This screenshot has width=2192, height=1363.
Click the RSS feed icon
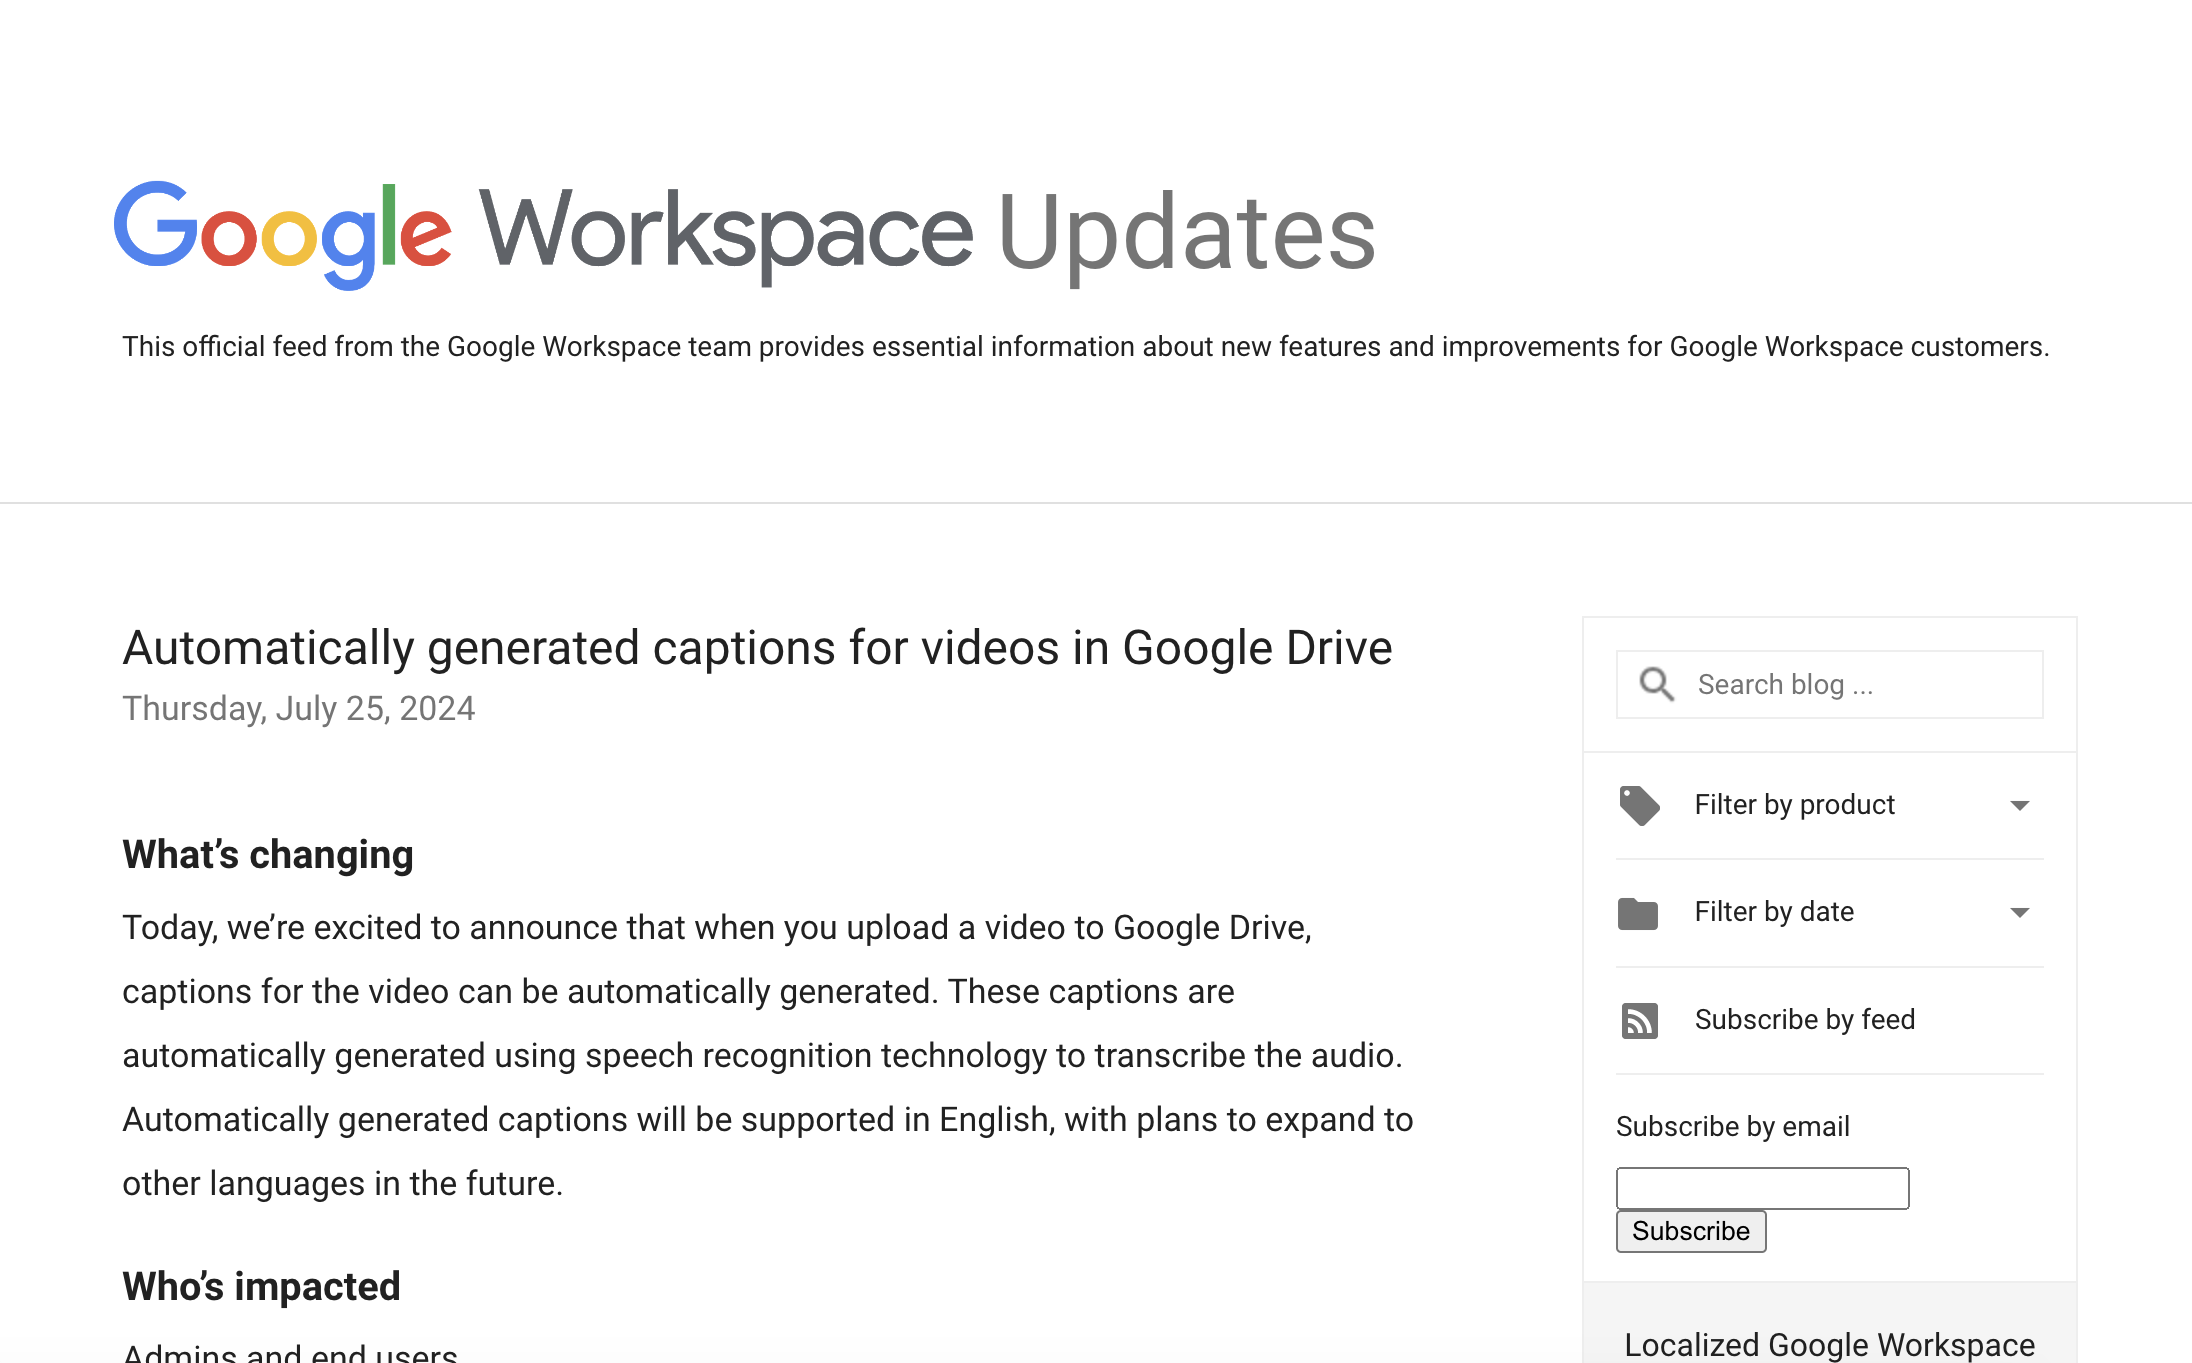pos(1639,1021)
